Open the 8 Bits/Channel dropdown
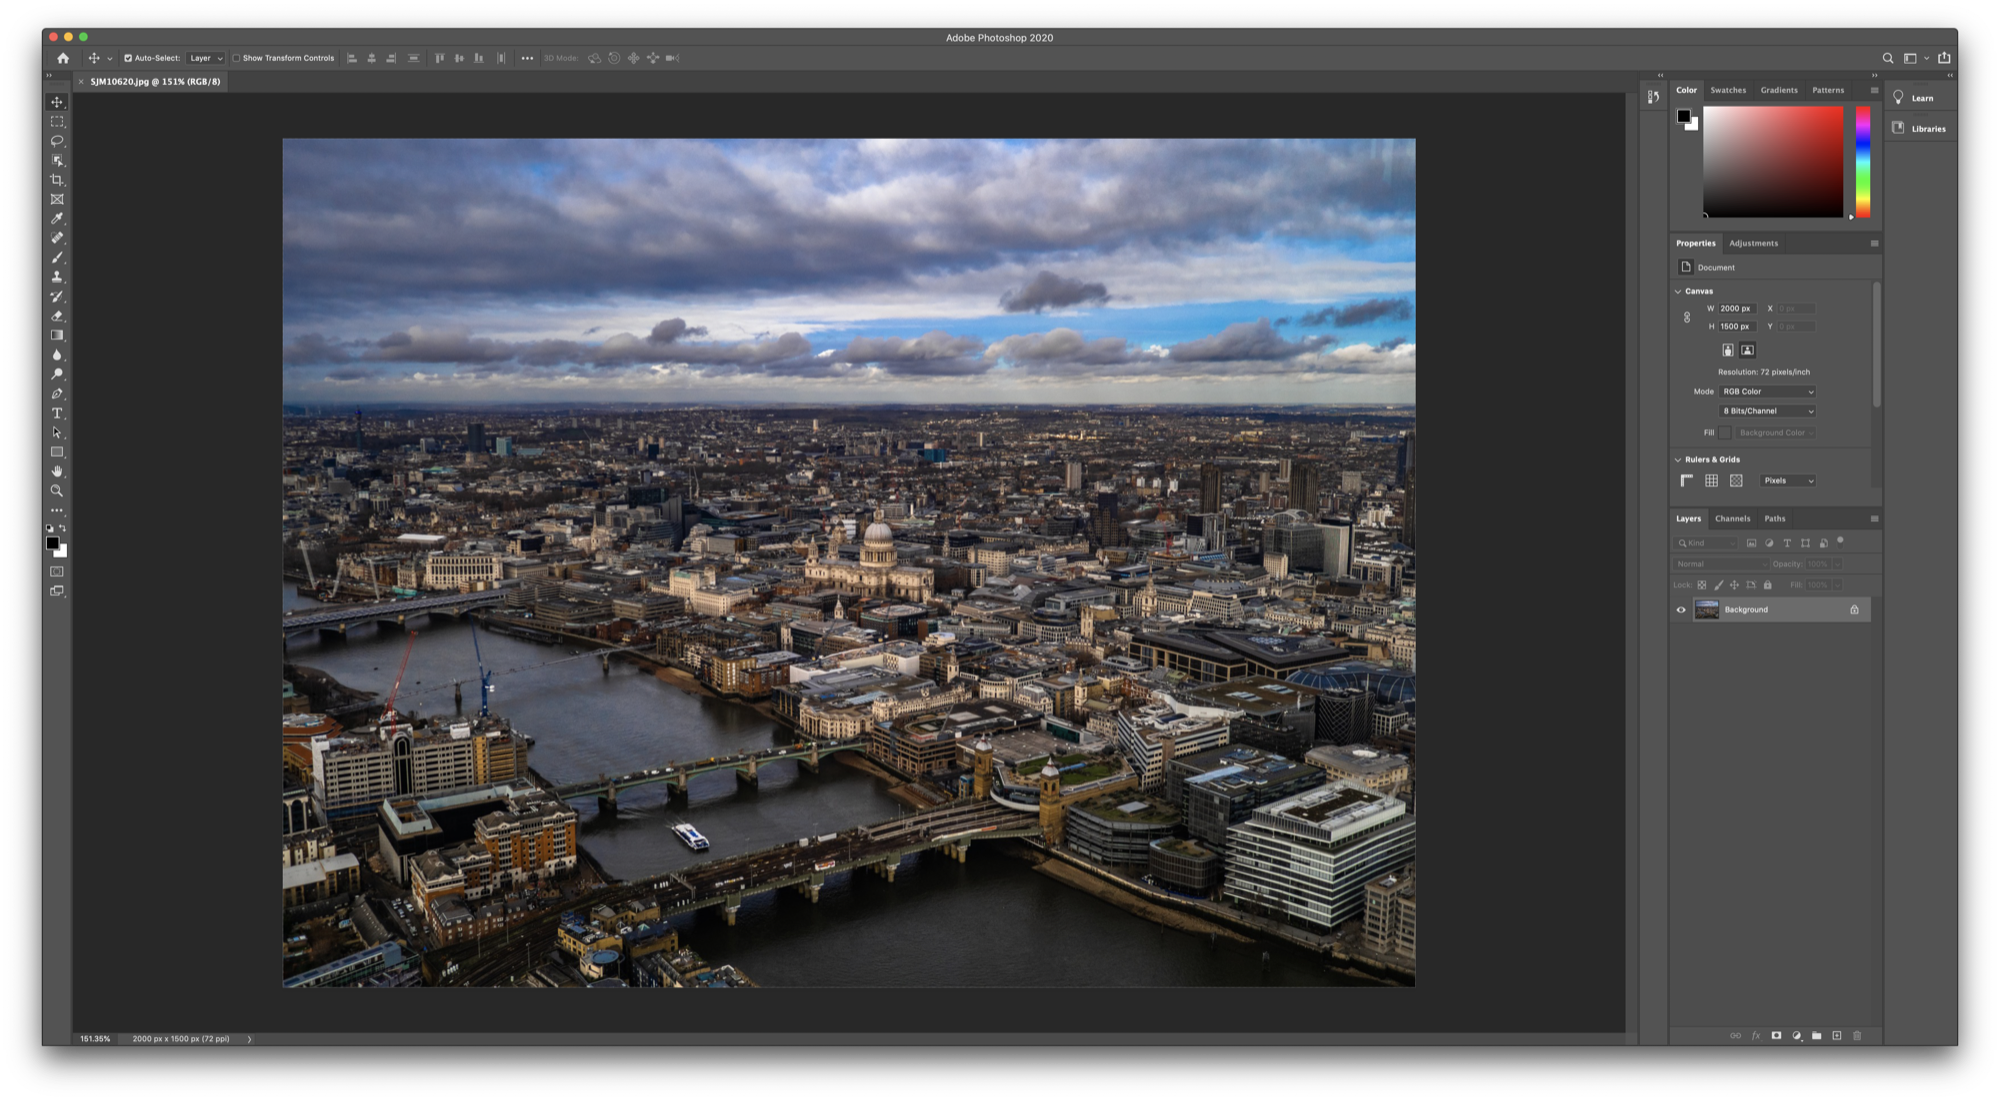The width and height of the screenshot is (2000, 1101). coord(1767,411)
